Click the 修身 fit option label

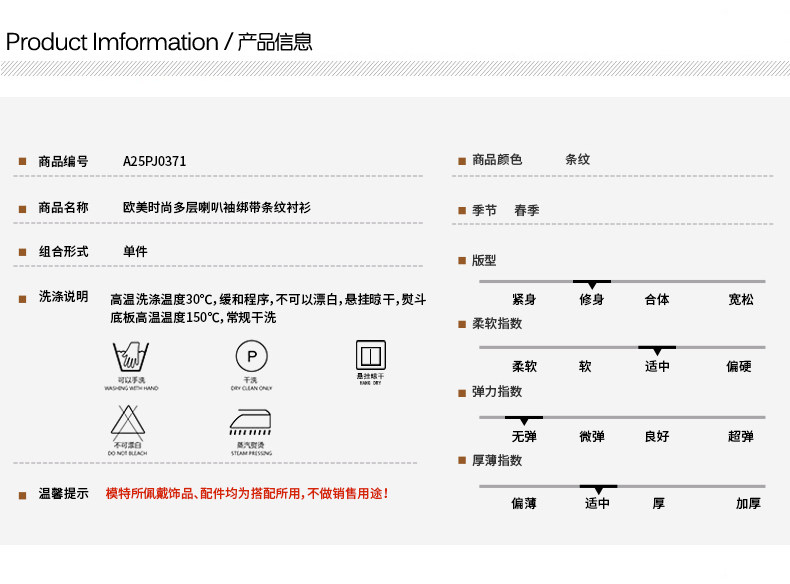tap(591, 299)
